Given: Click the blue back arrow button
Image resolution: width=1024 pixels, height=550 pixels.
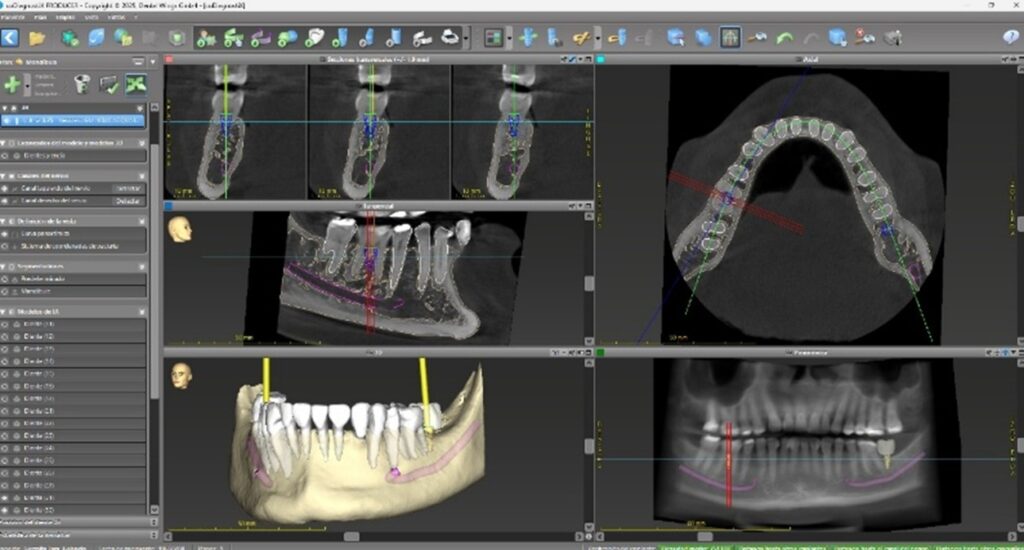Looking at the screenshot, I should tap(10, 38).
